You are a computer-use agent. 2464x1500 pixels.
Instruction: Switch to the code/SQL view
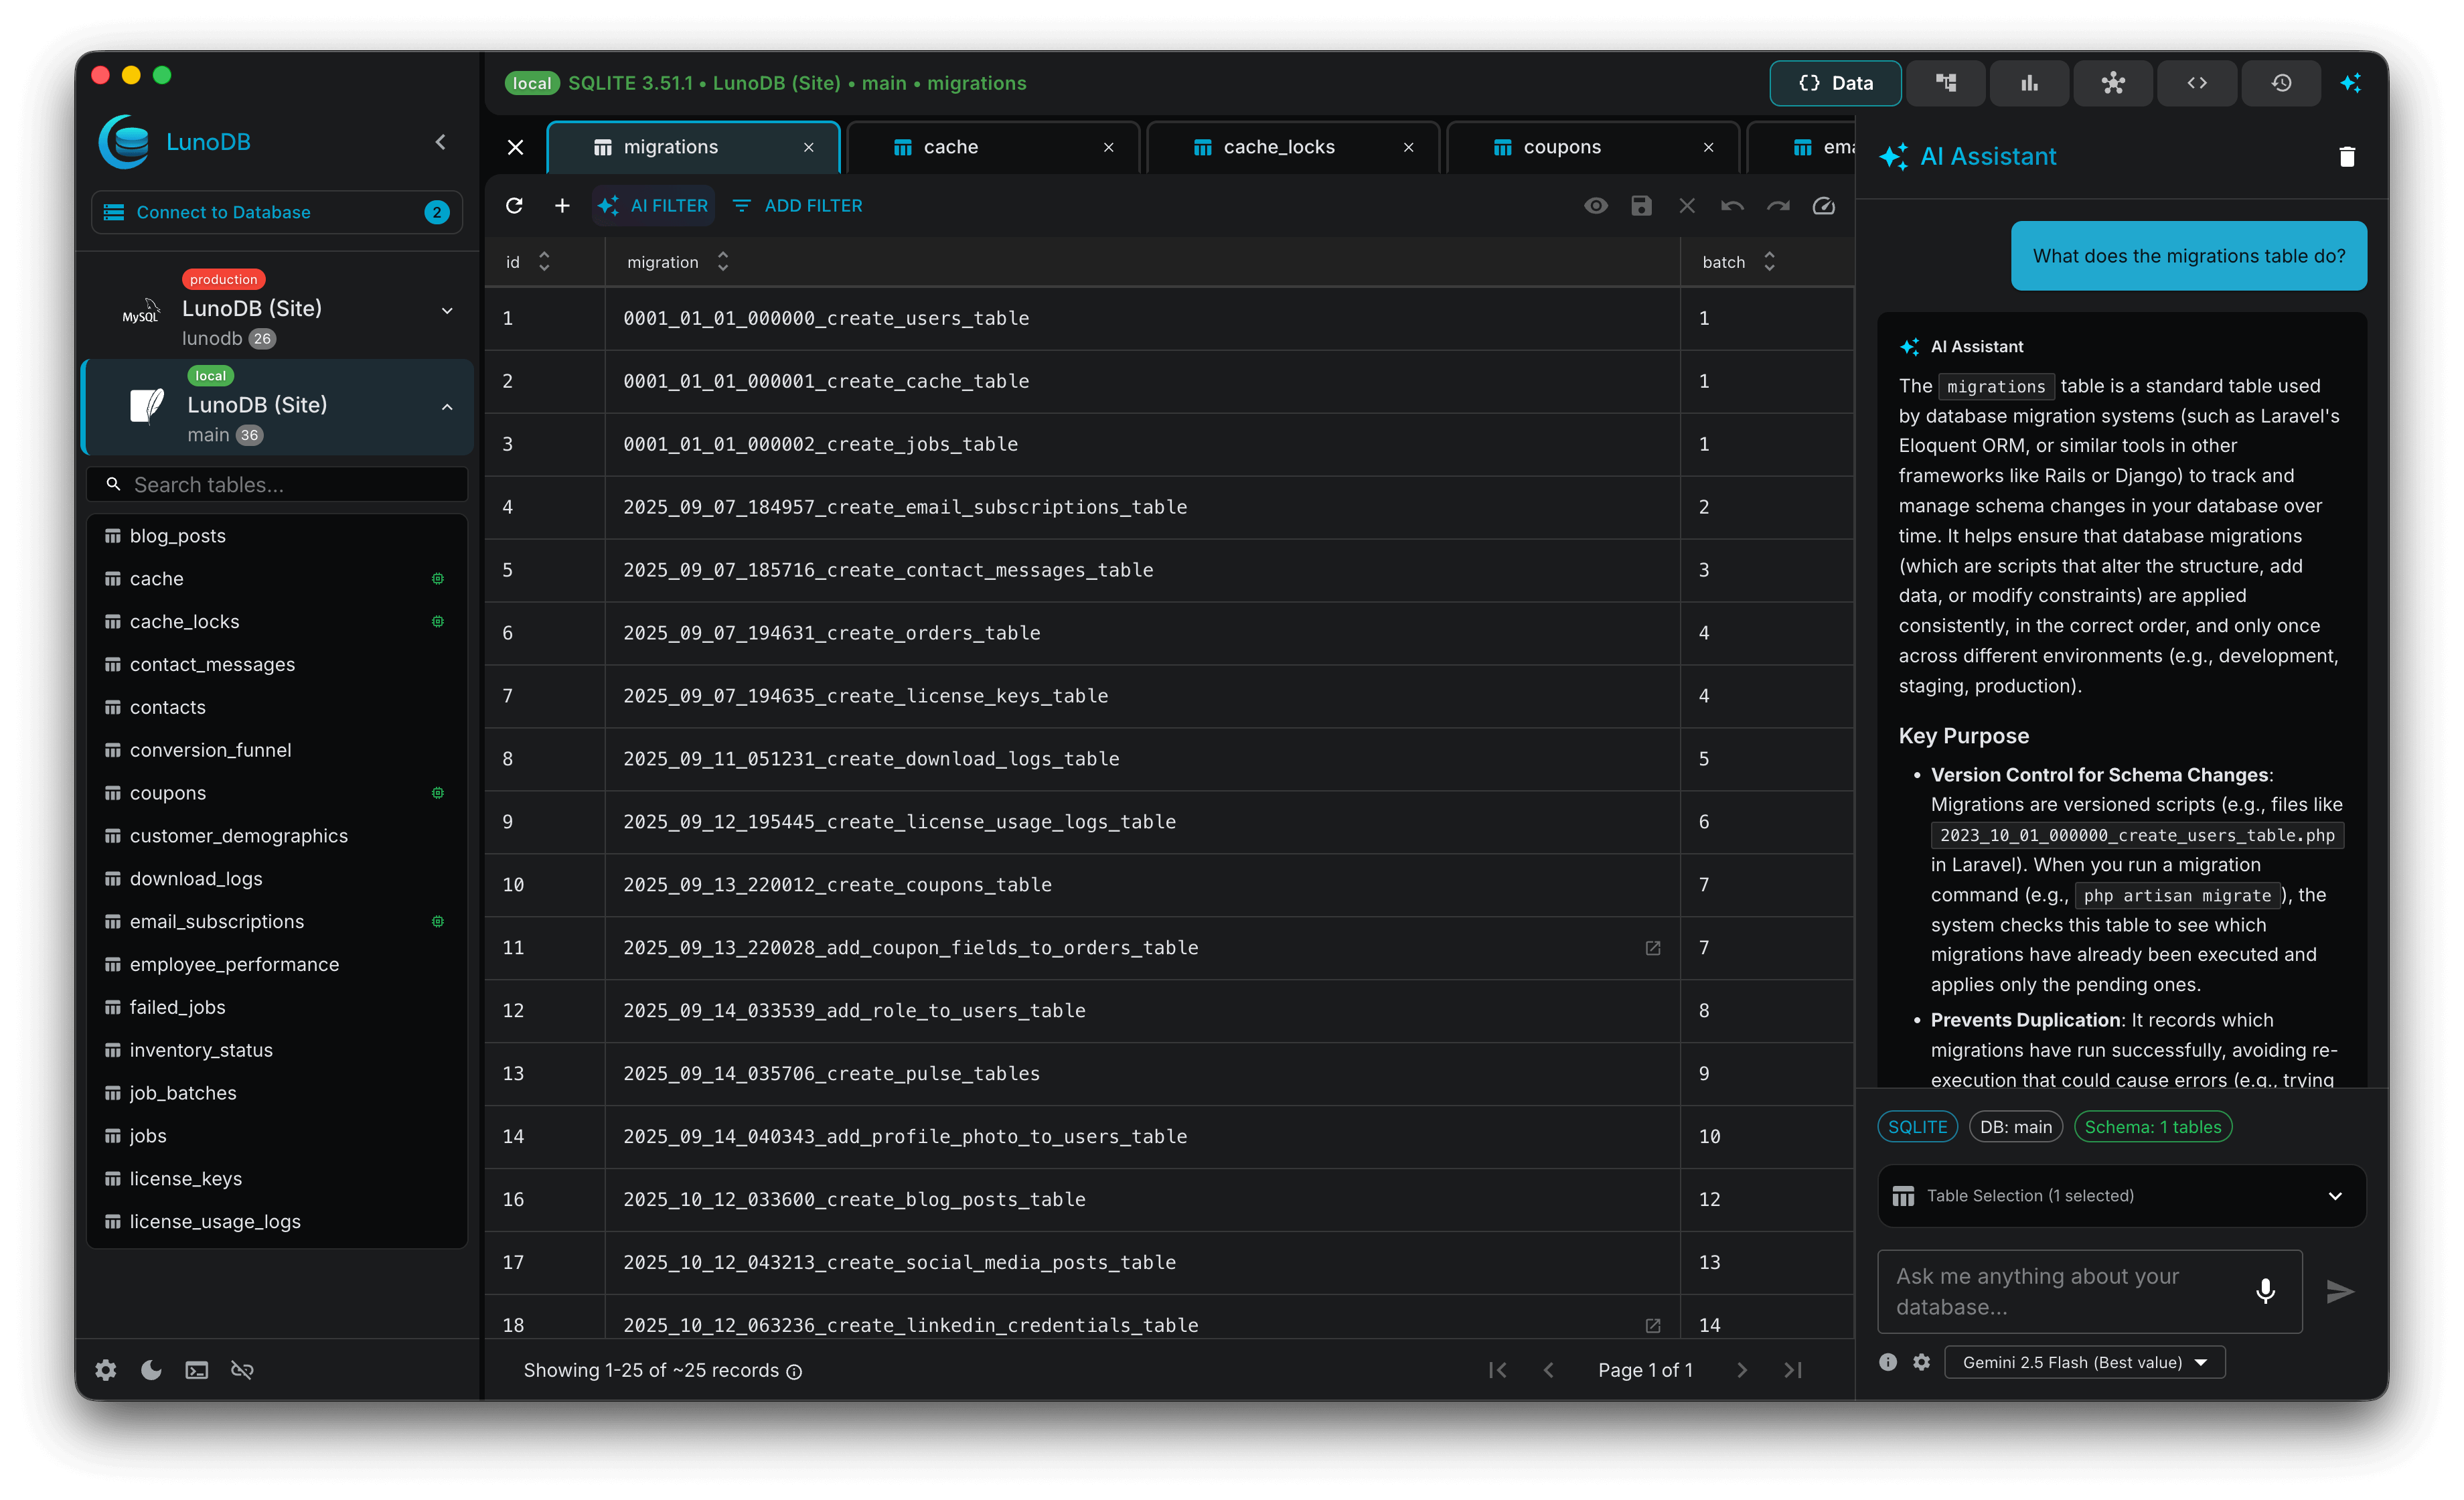tap(2197, 83)
